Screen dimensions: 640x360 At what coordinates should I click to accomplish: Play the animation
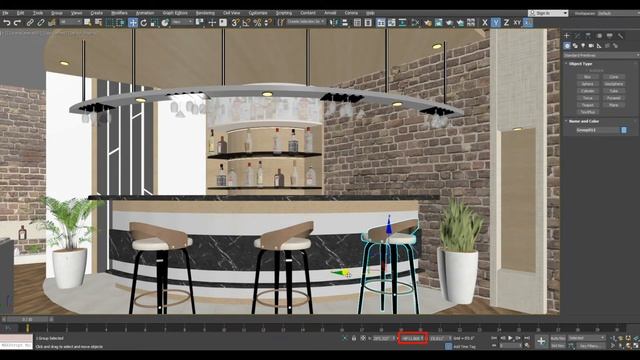[x=510, y=338]
